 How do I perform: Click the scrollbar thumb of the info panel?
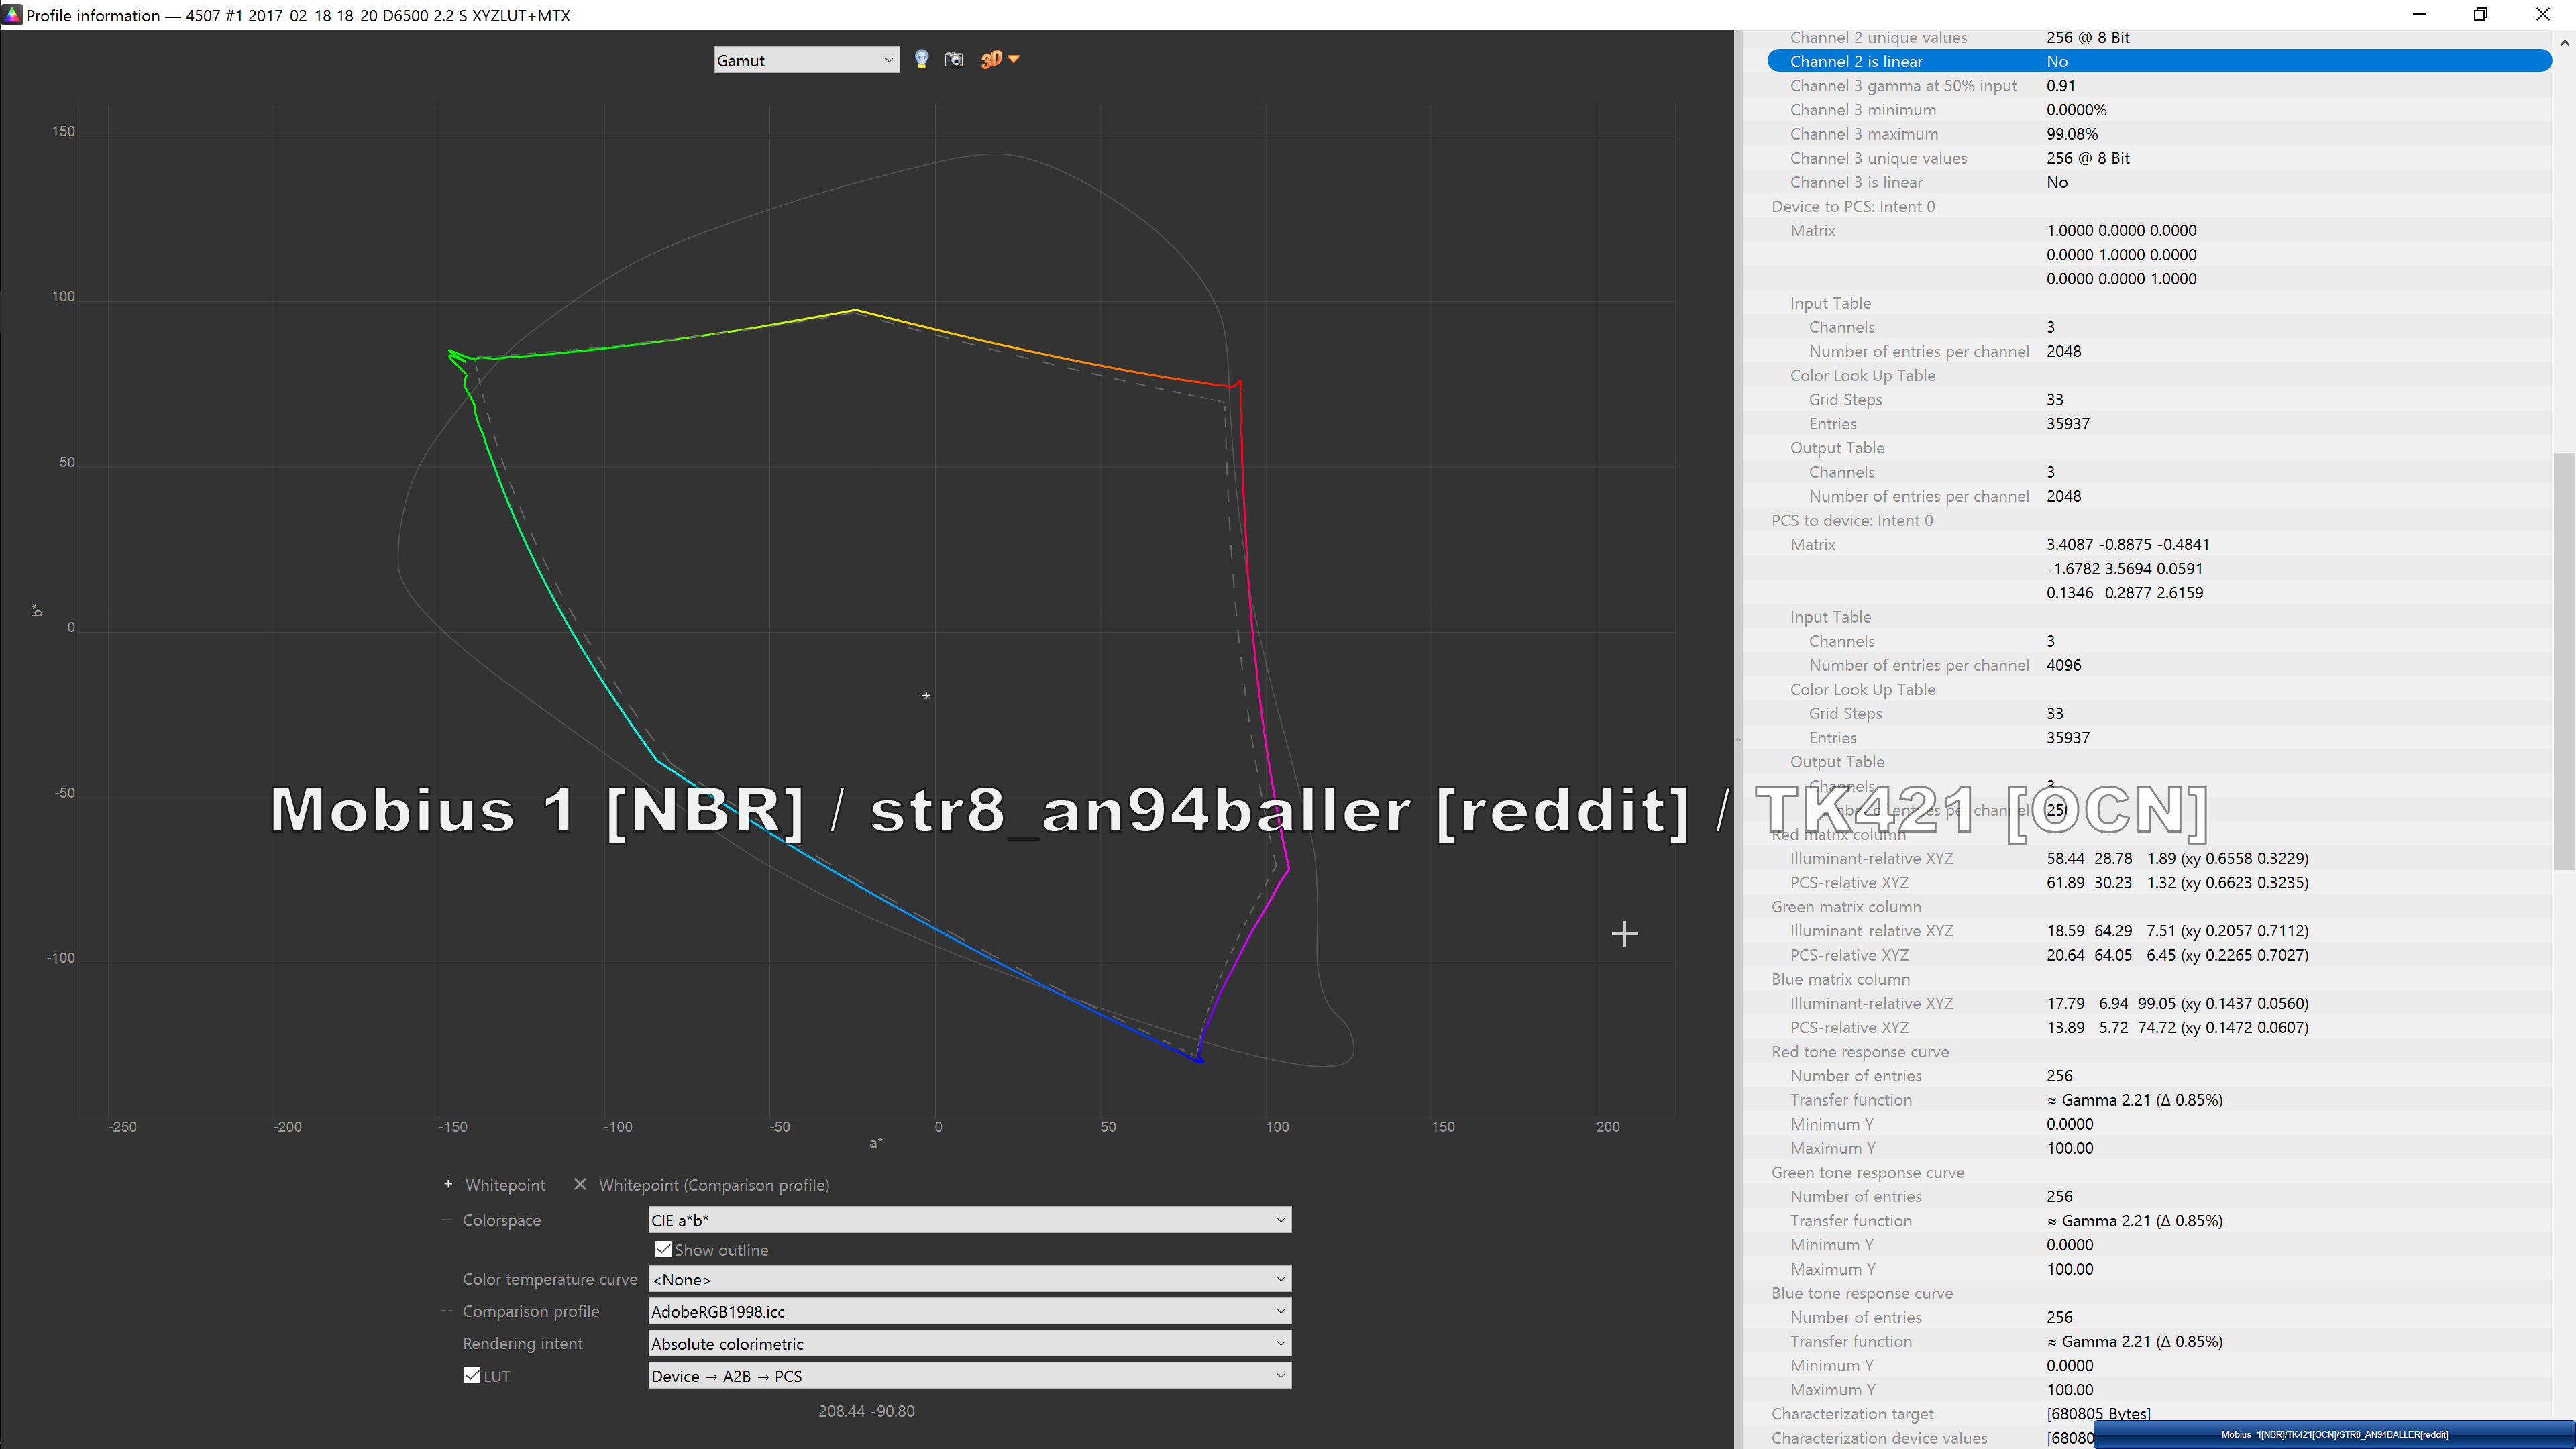2564,660
